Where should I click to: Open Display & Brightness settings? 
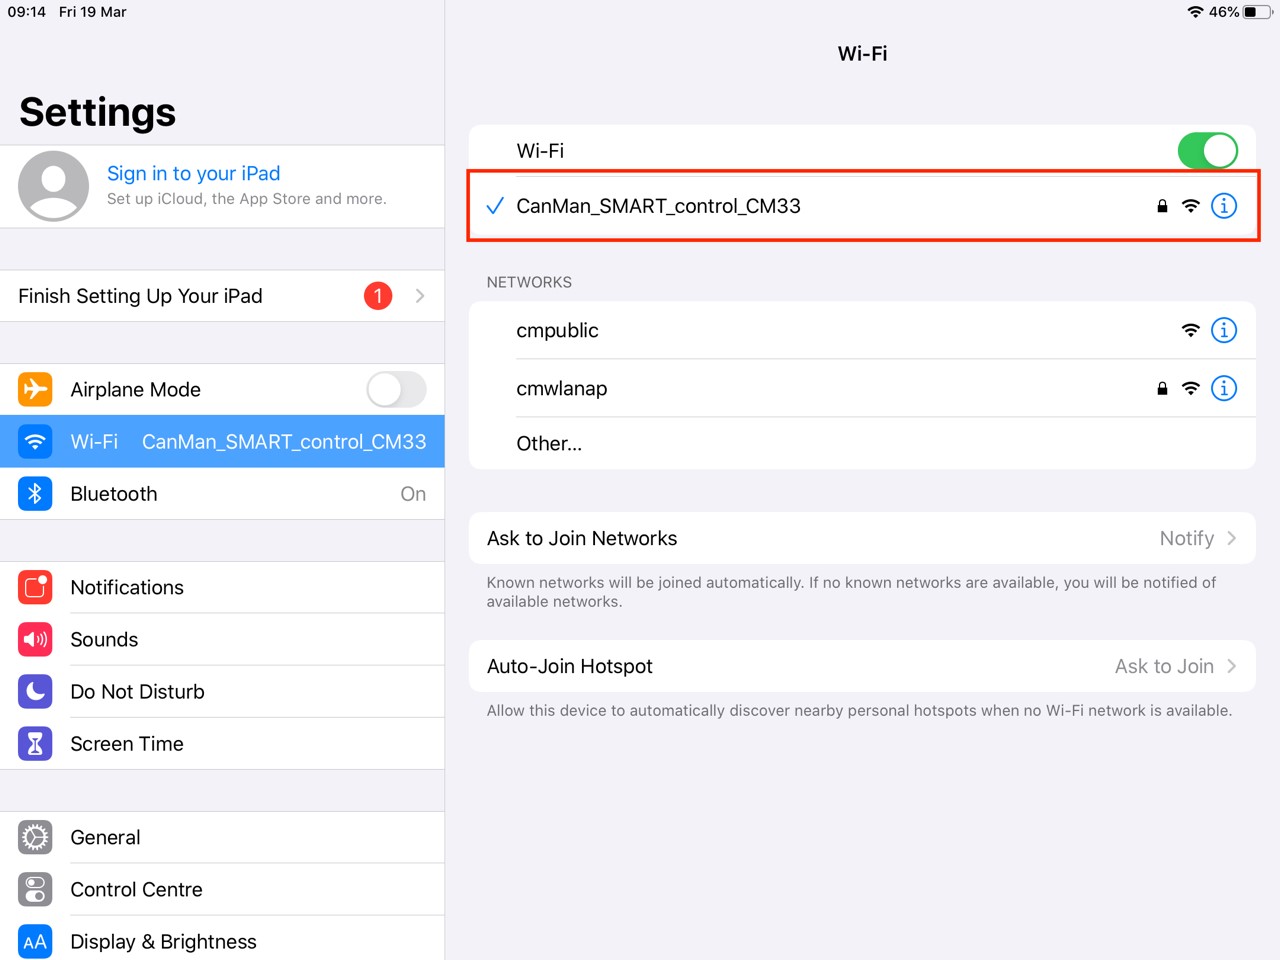163,941
